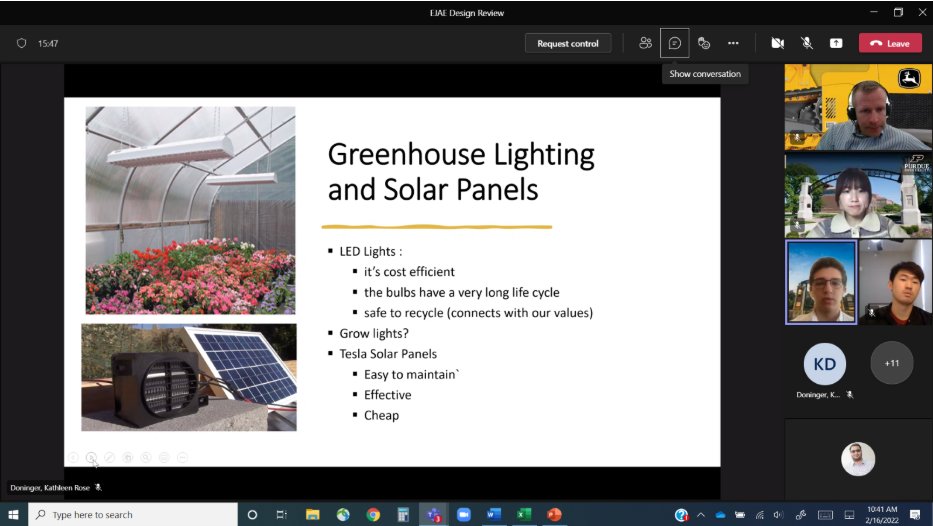Viewport: 933px width, 526px height.
Task: Open the volume control in system tray
Action: tap(778, 515)
